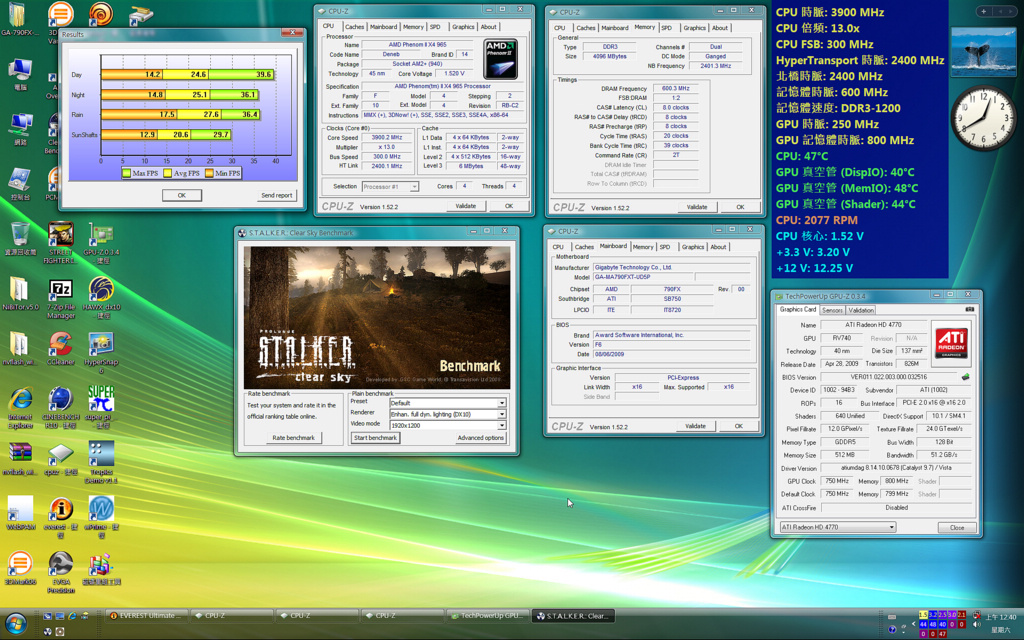
Task: Click the Windows Start orb
Action: click(16, 624)
